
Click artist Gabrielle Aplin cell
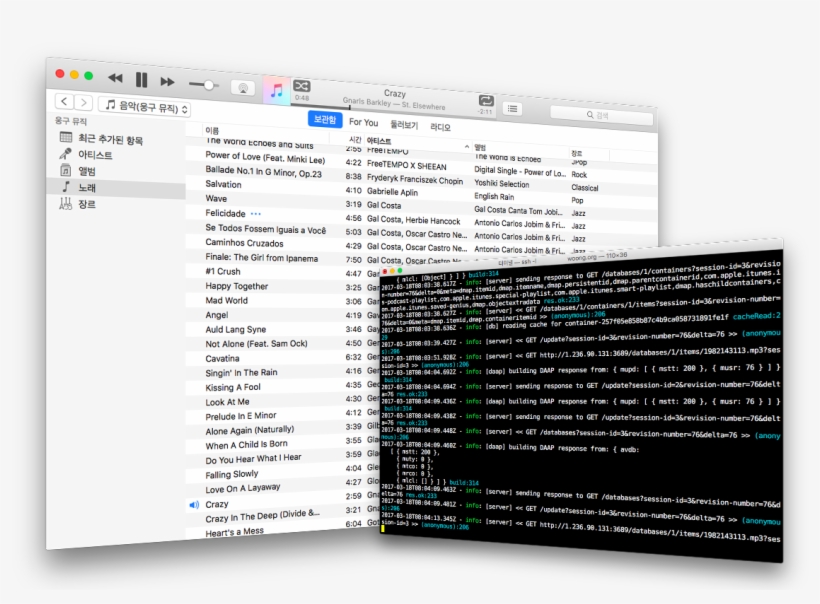pos(392,192)
